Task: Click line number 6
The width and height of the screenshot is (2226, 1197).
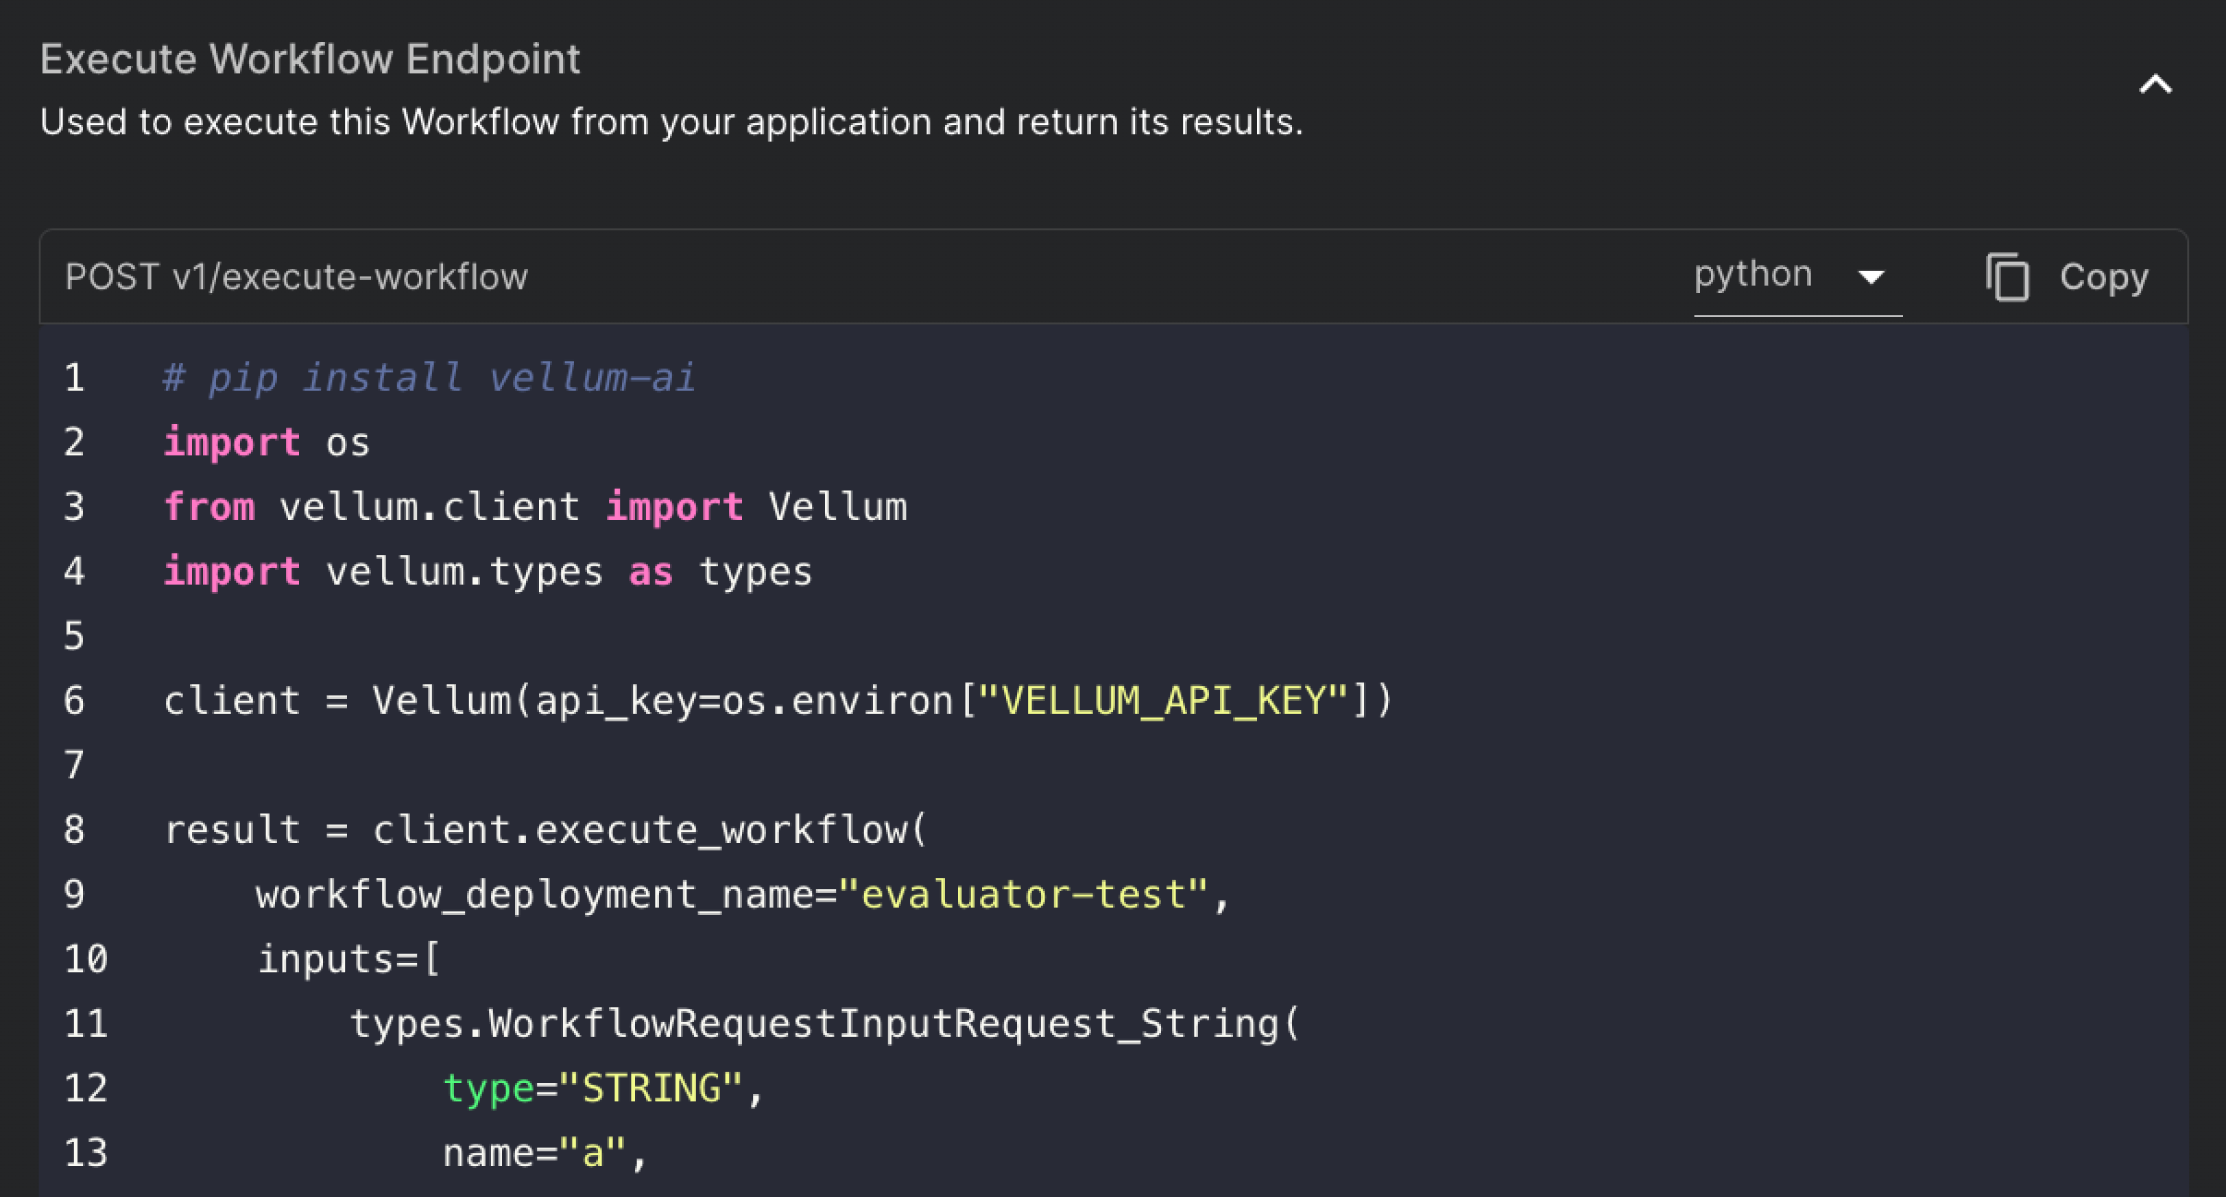Action: (x=73, y=700)
